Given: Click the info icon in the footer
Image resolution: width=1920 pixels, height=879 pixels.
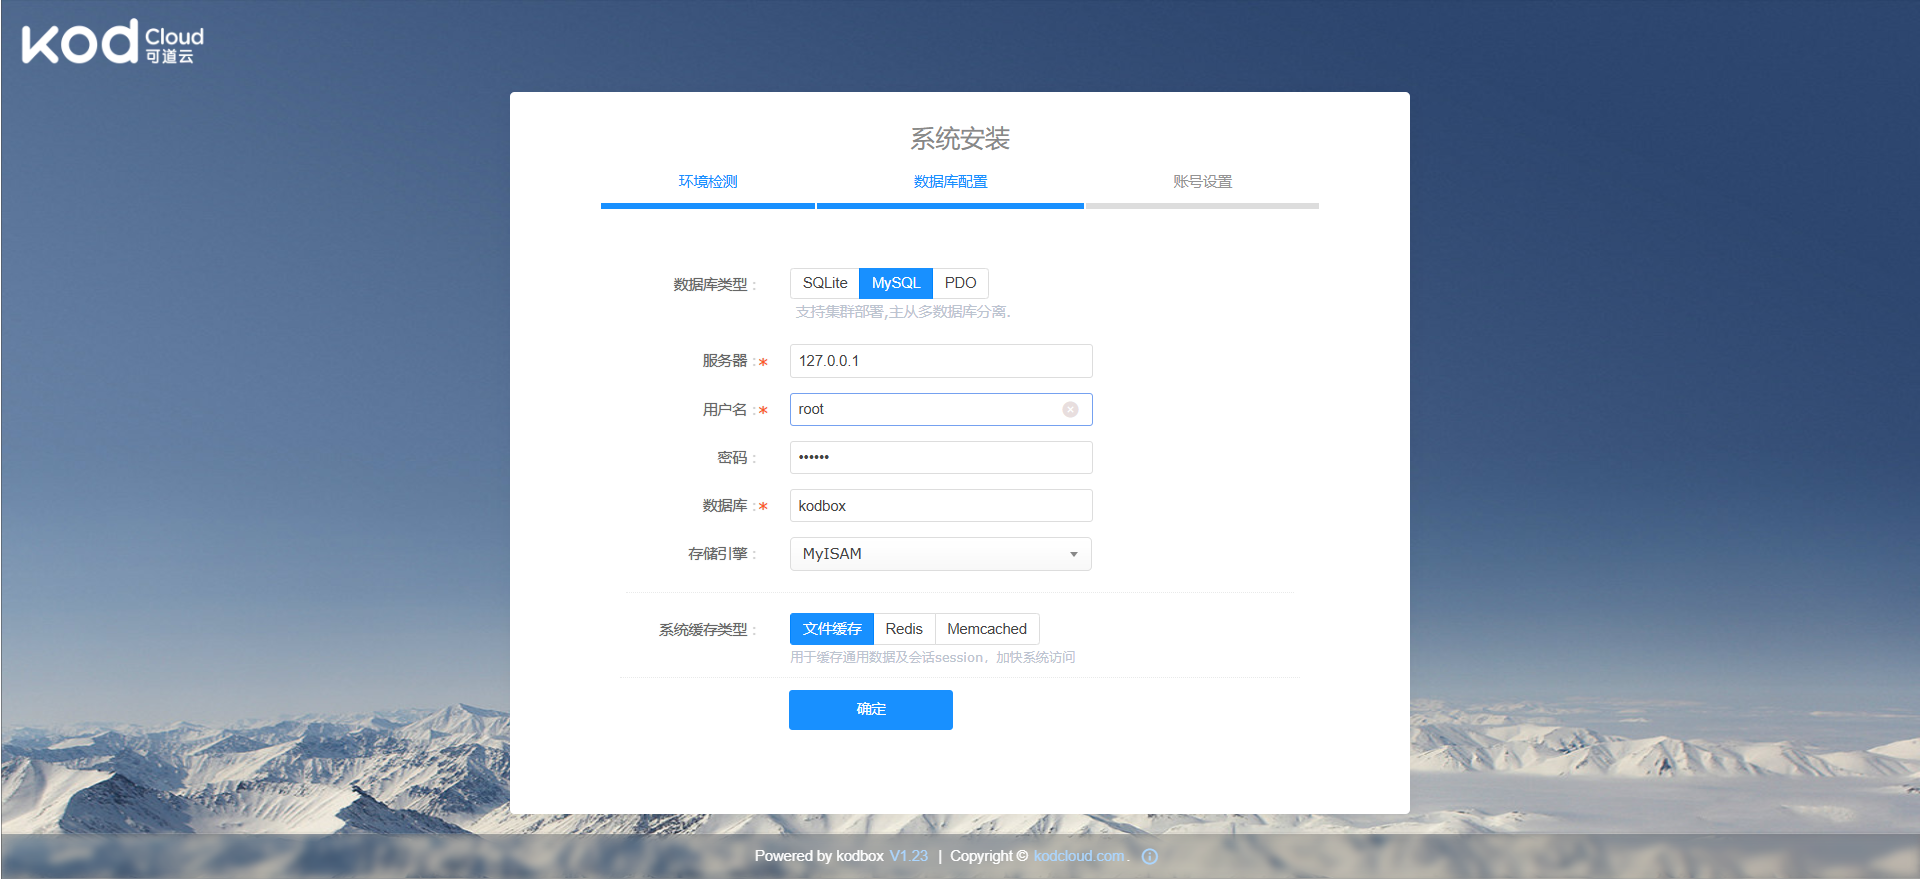Looking at the screenshot, I should (x=1150, y=856).
